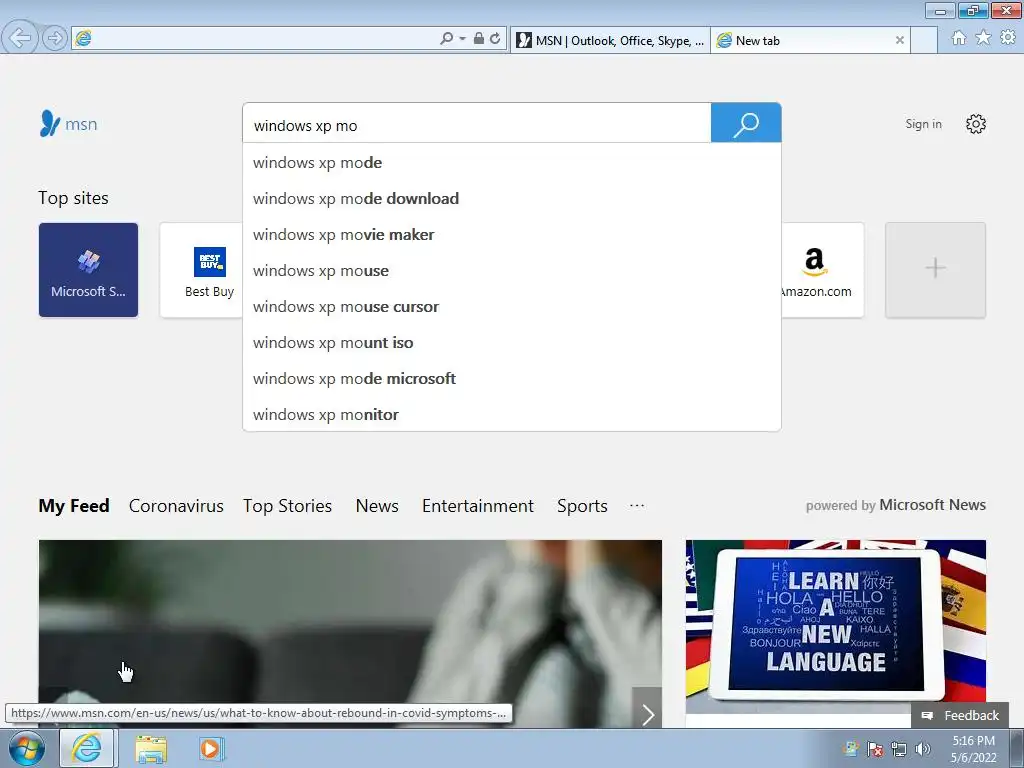Select the Coronavirus feed tab
Viewport: 1024px width, 768px height.
tap(176, 505)
